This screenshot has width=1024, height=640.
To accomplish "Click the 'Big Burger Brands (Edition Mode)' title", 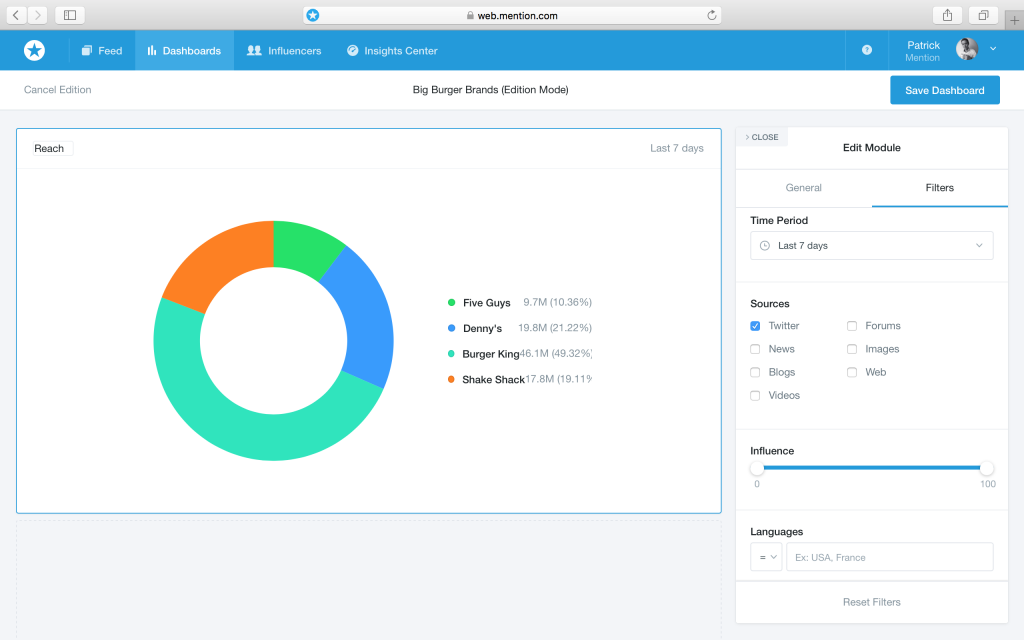I will pos(490,90).
